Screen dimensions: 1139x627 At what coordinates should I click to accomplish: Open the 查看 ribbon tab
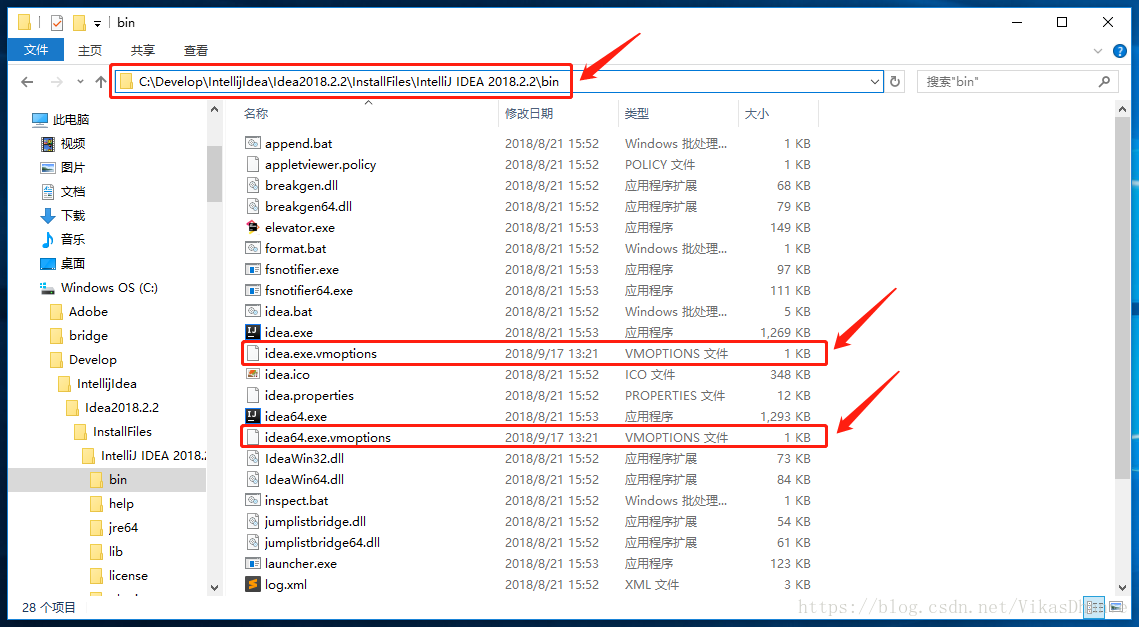(x=196, y=50)
